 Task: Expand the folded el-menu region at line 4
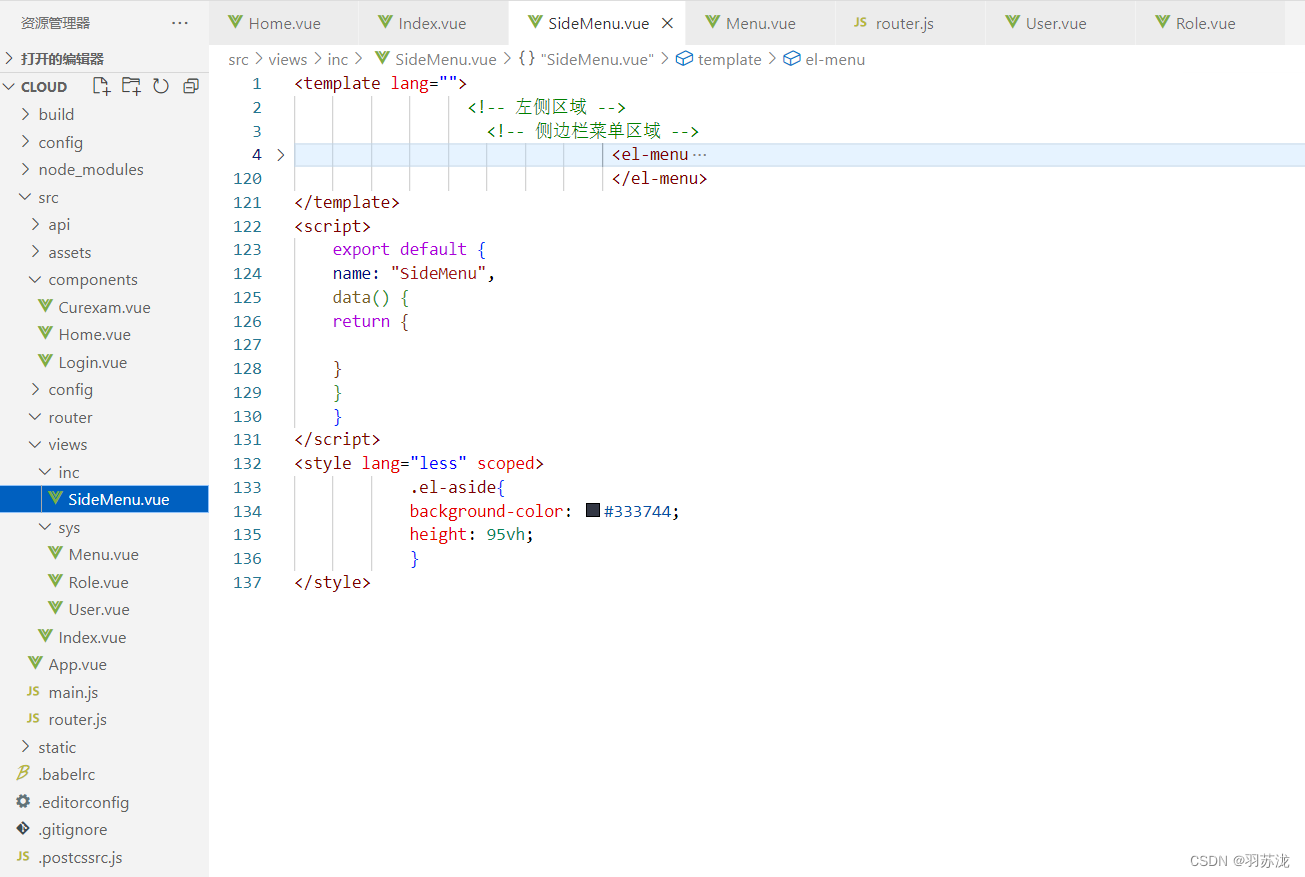tap(281, 155)
